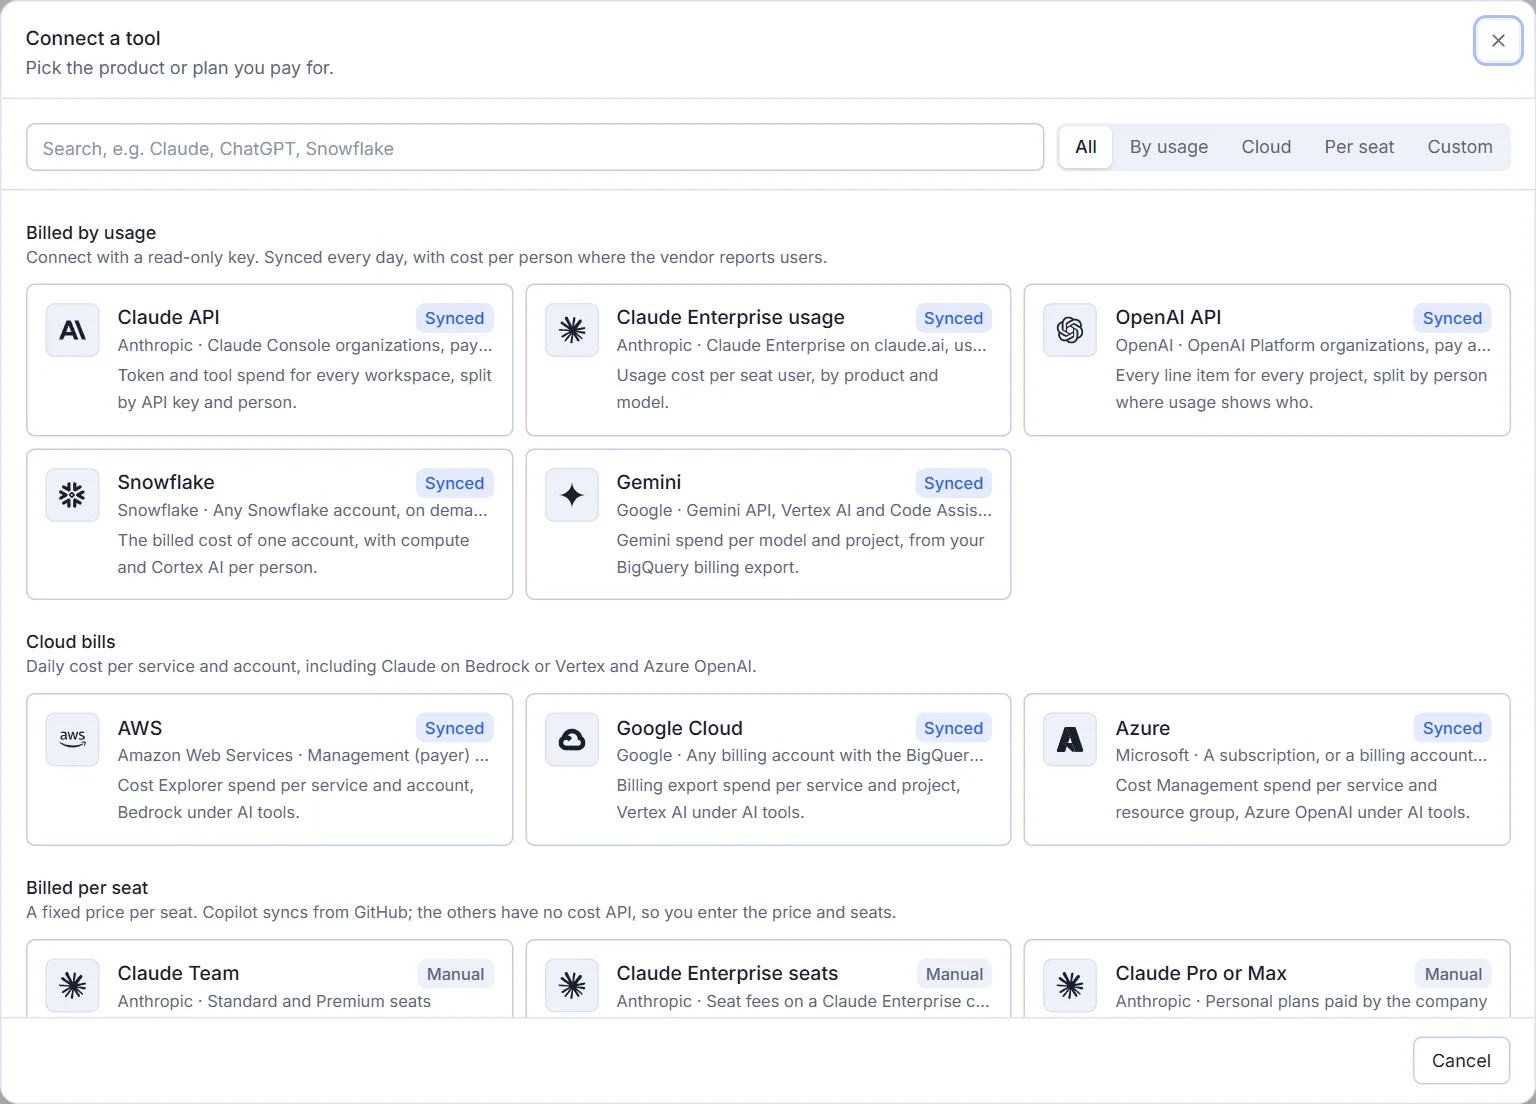Open the Custom filter tab
This screenshot has width=1536, height=1104.
coord(1460,147)
